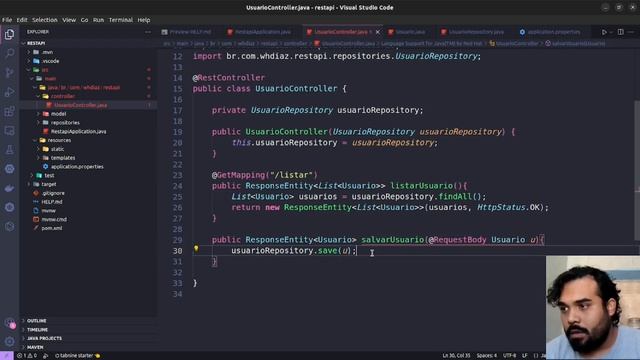Open the Edit menu
The width and height of the screenshot is (640, 360).
pos(22,20)
